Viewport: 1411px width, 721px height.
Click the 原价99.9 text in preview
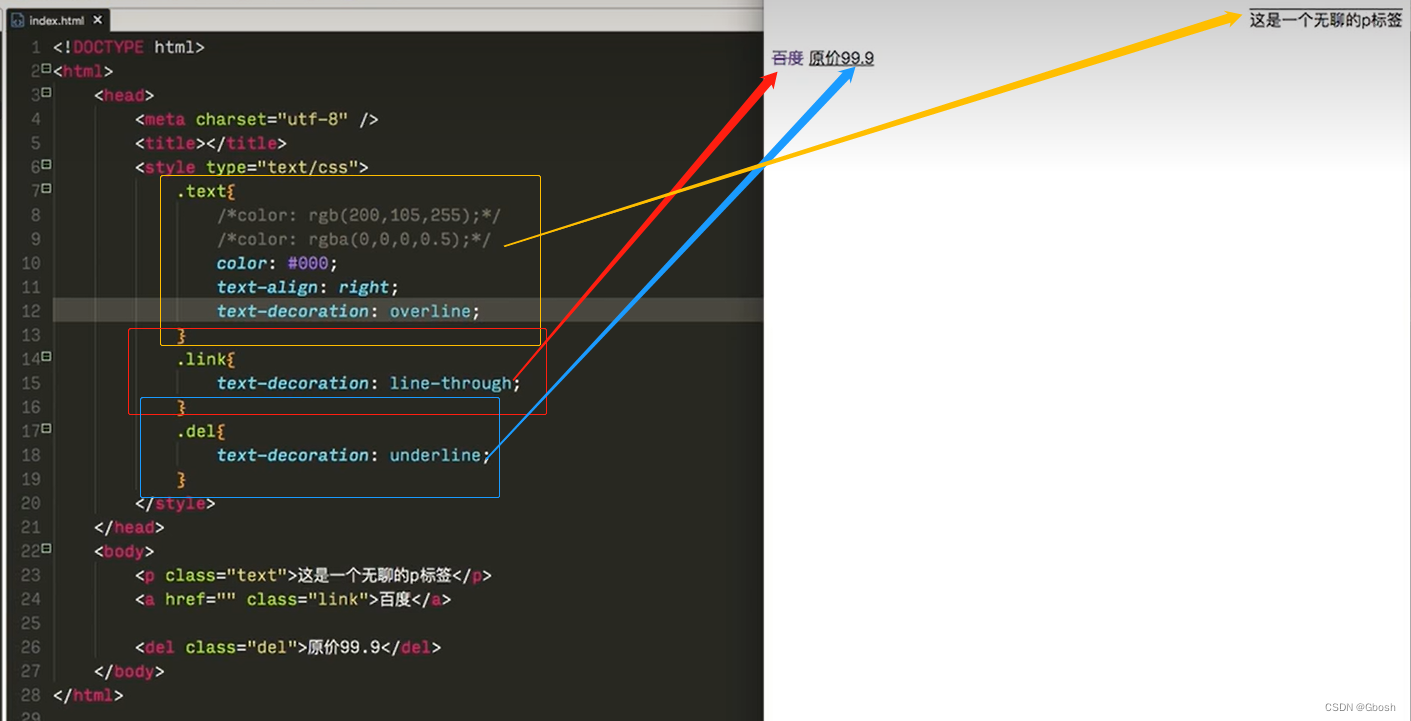841,58
